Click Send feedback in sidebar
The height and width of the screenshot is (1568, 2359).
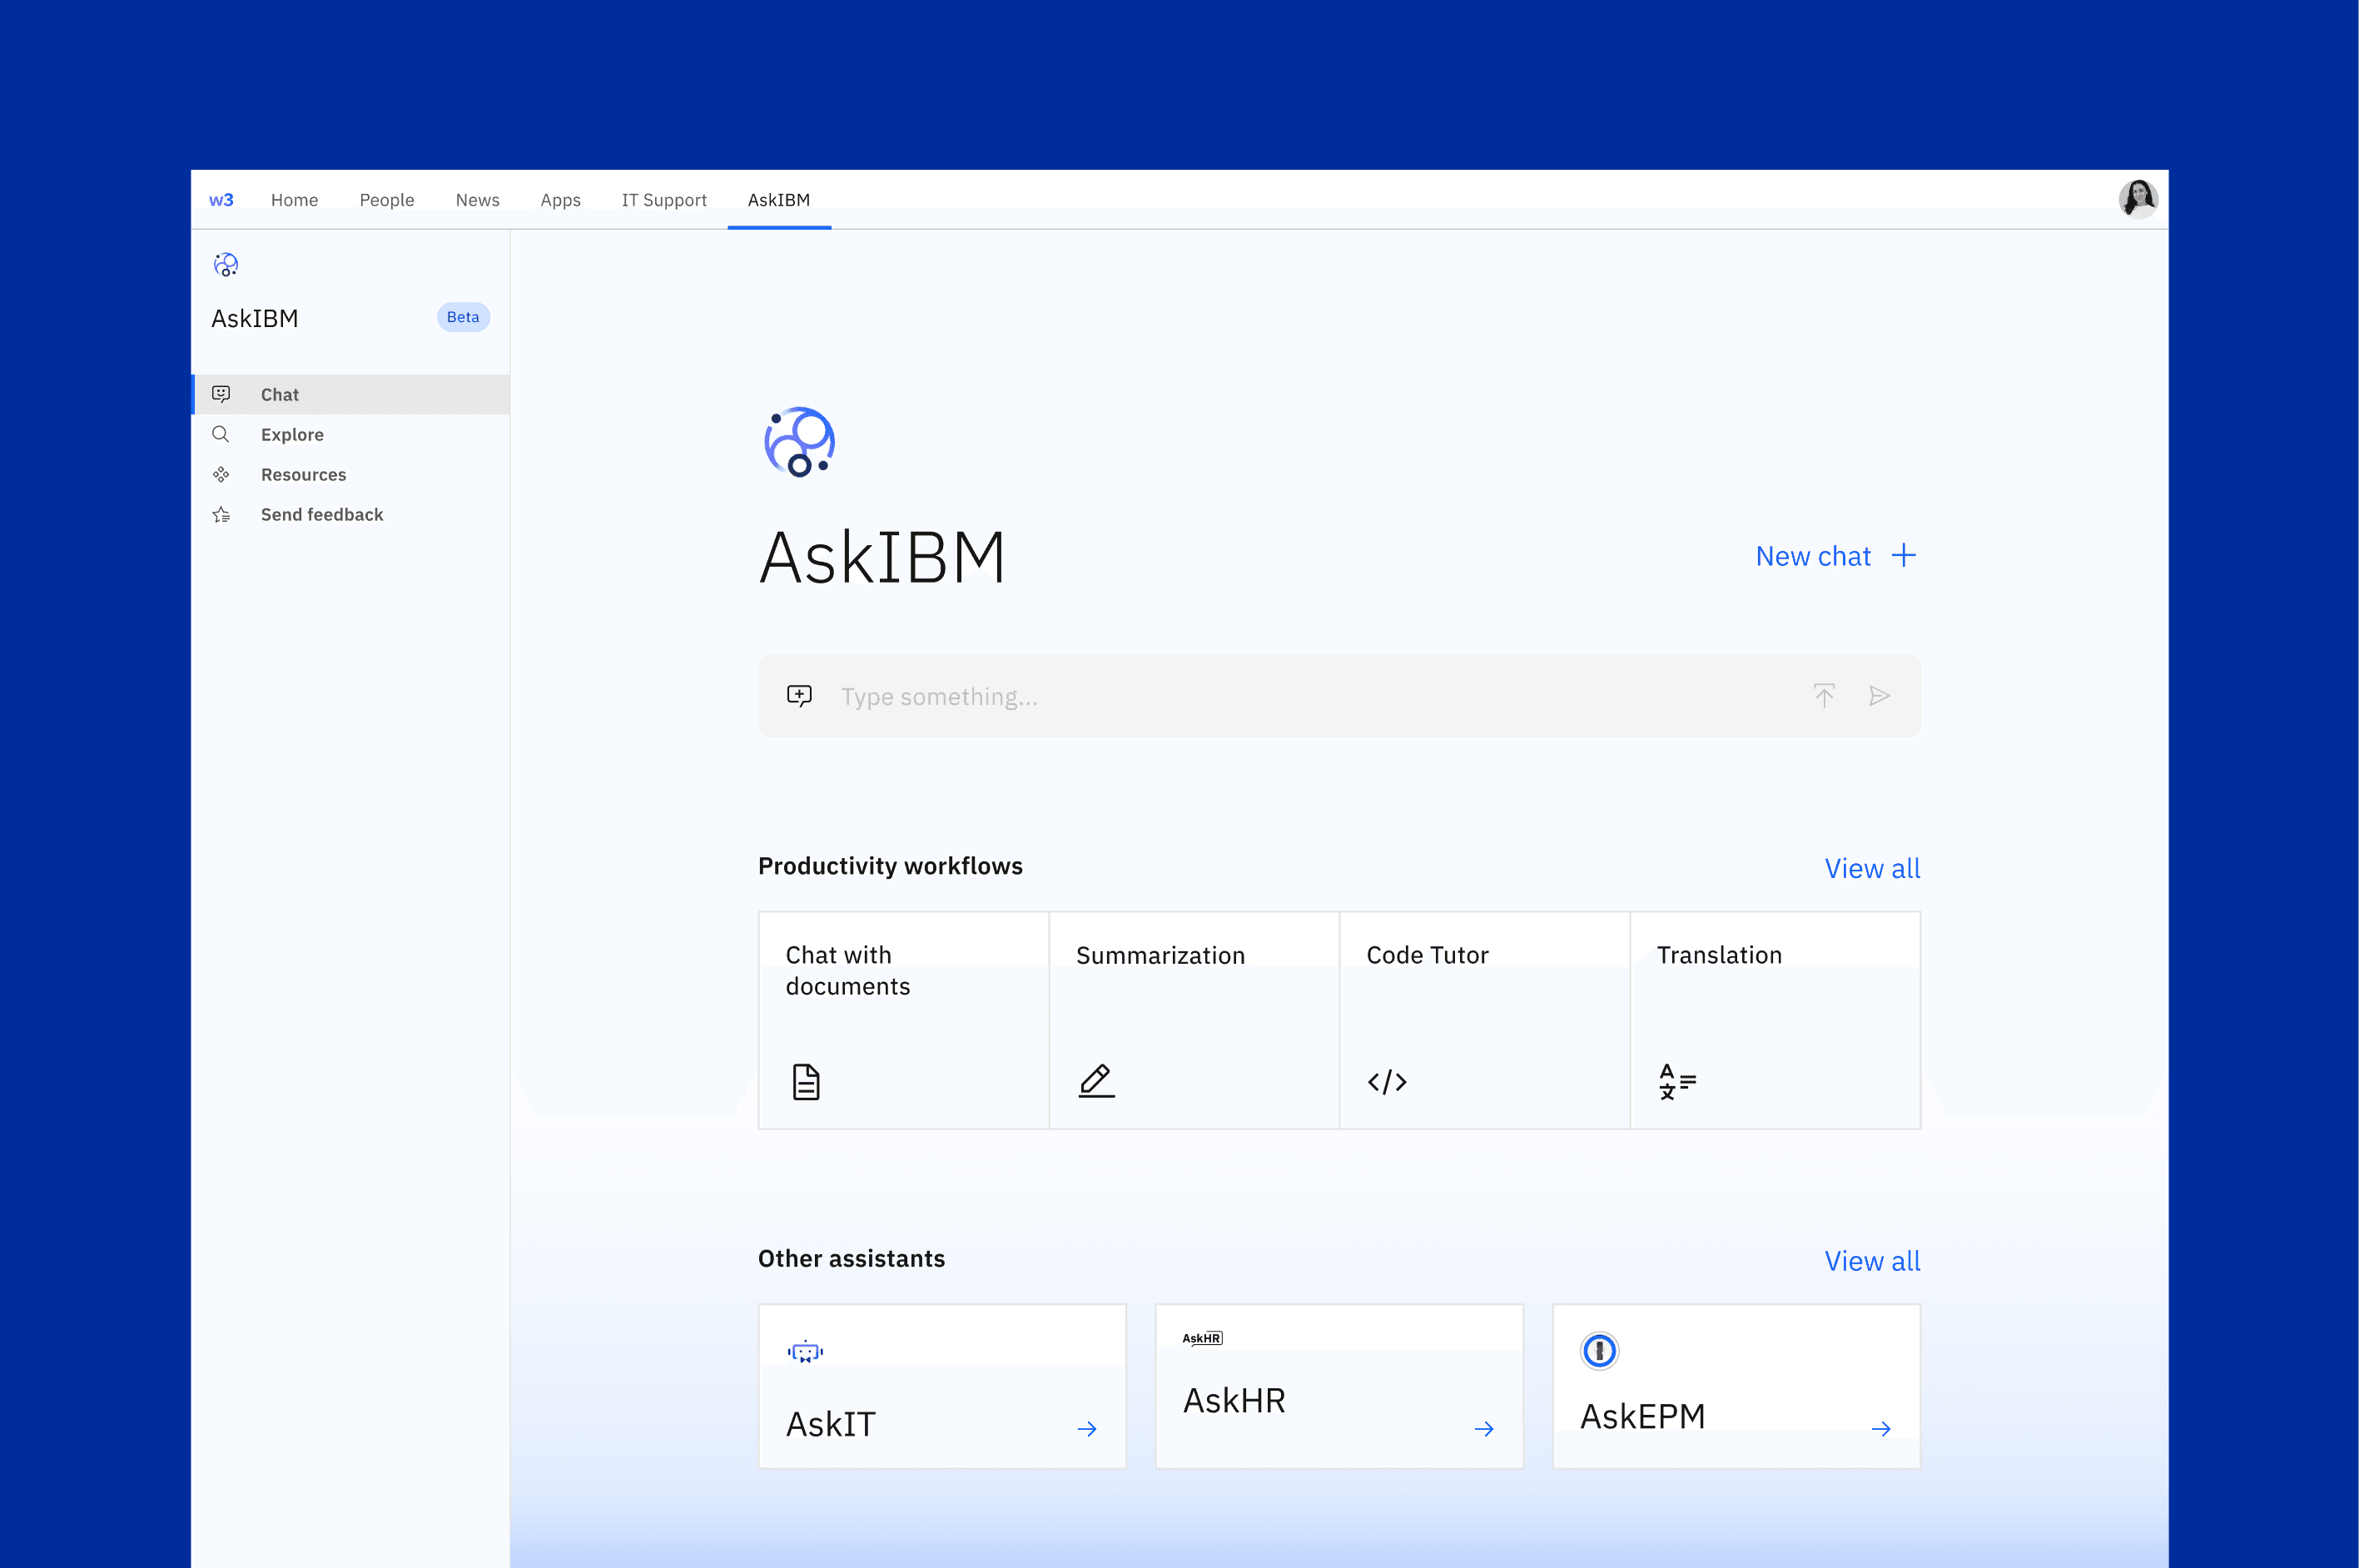(322, 515)
